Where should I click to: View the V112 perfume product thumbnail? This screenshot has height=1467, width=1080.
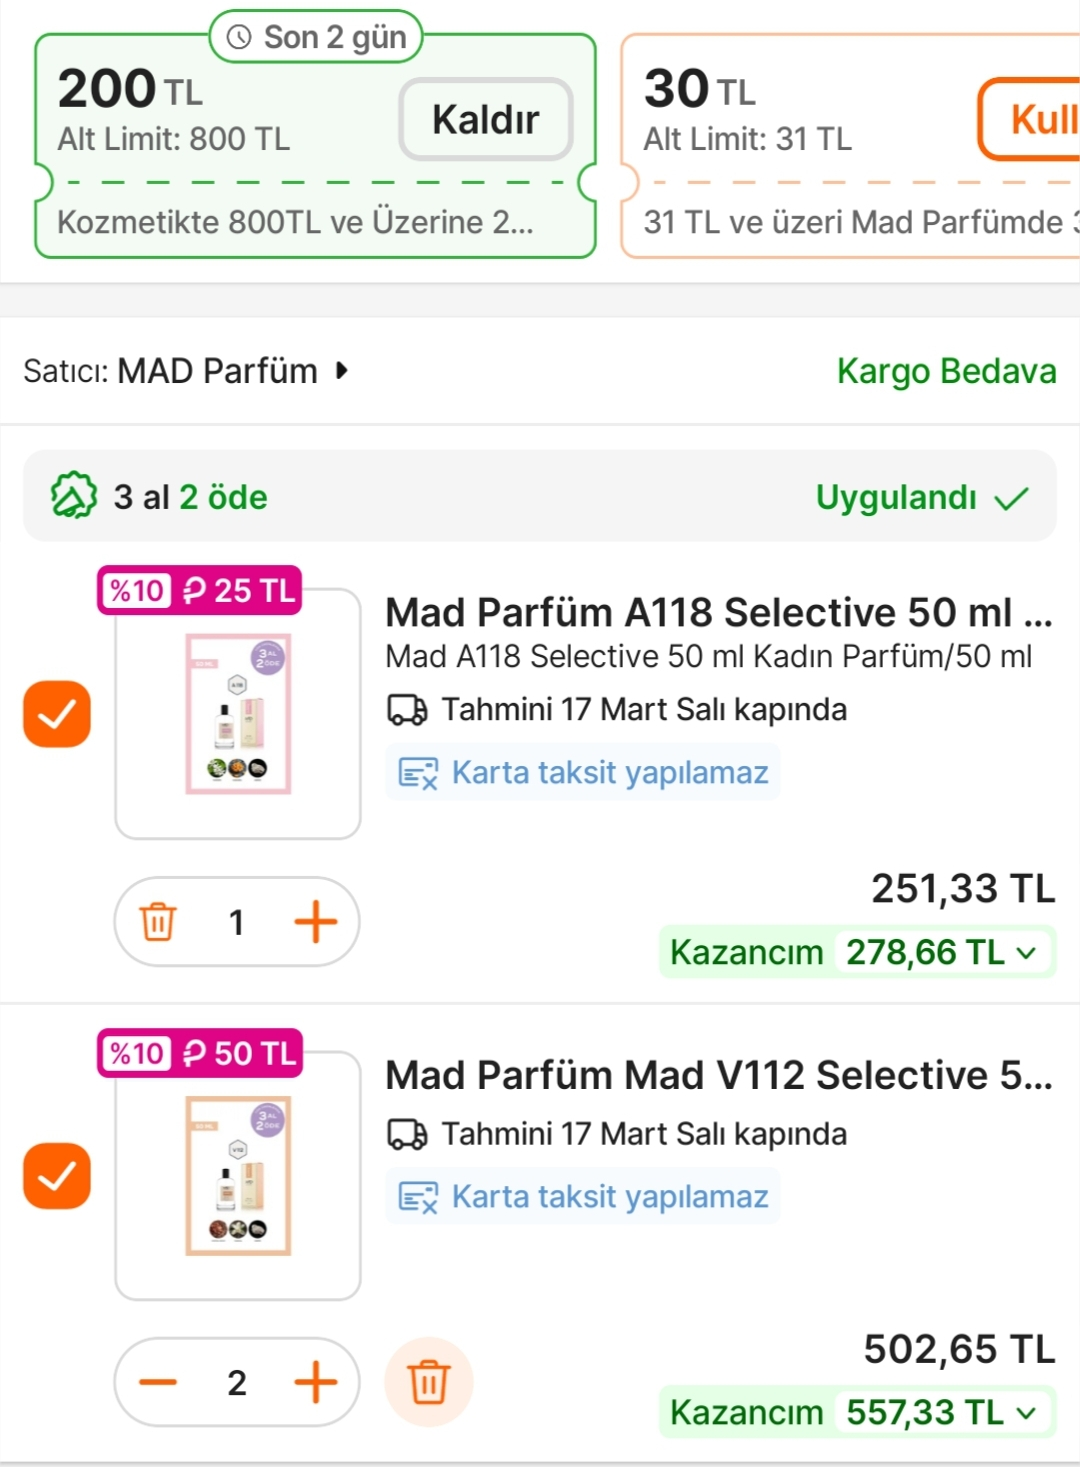tap(238, 1176)
